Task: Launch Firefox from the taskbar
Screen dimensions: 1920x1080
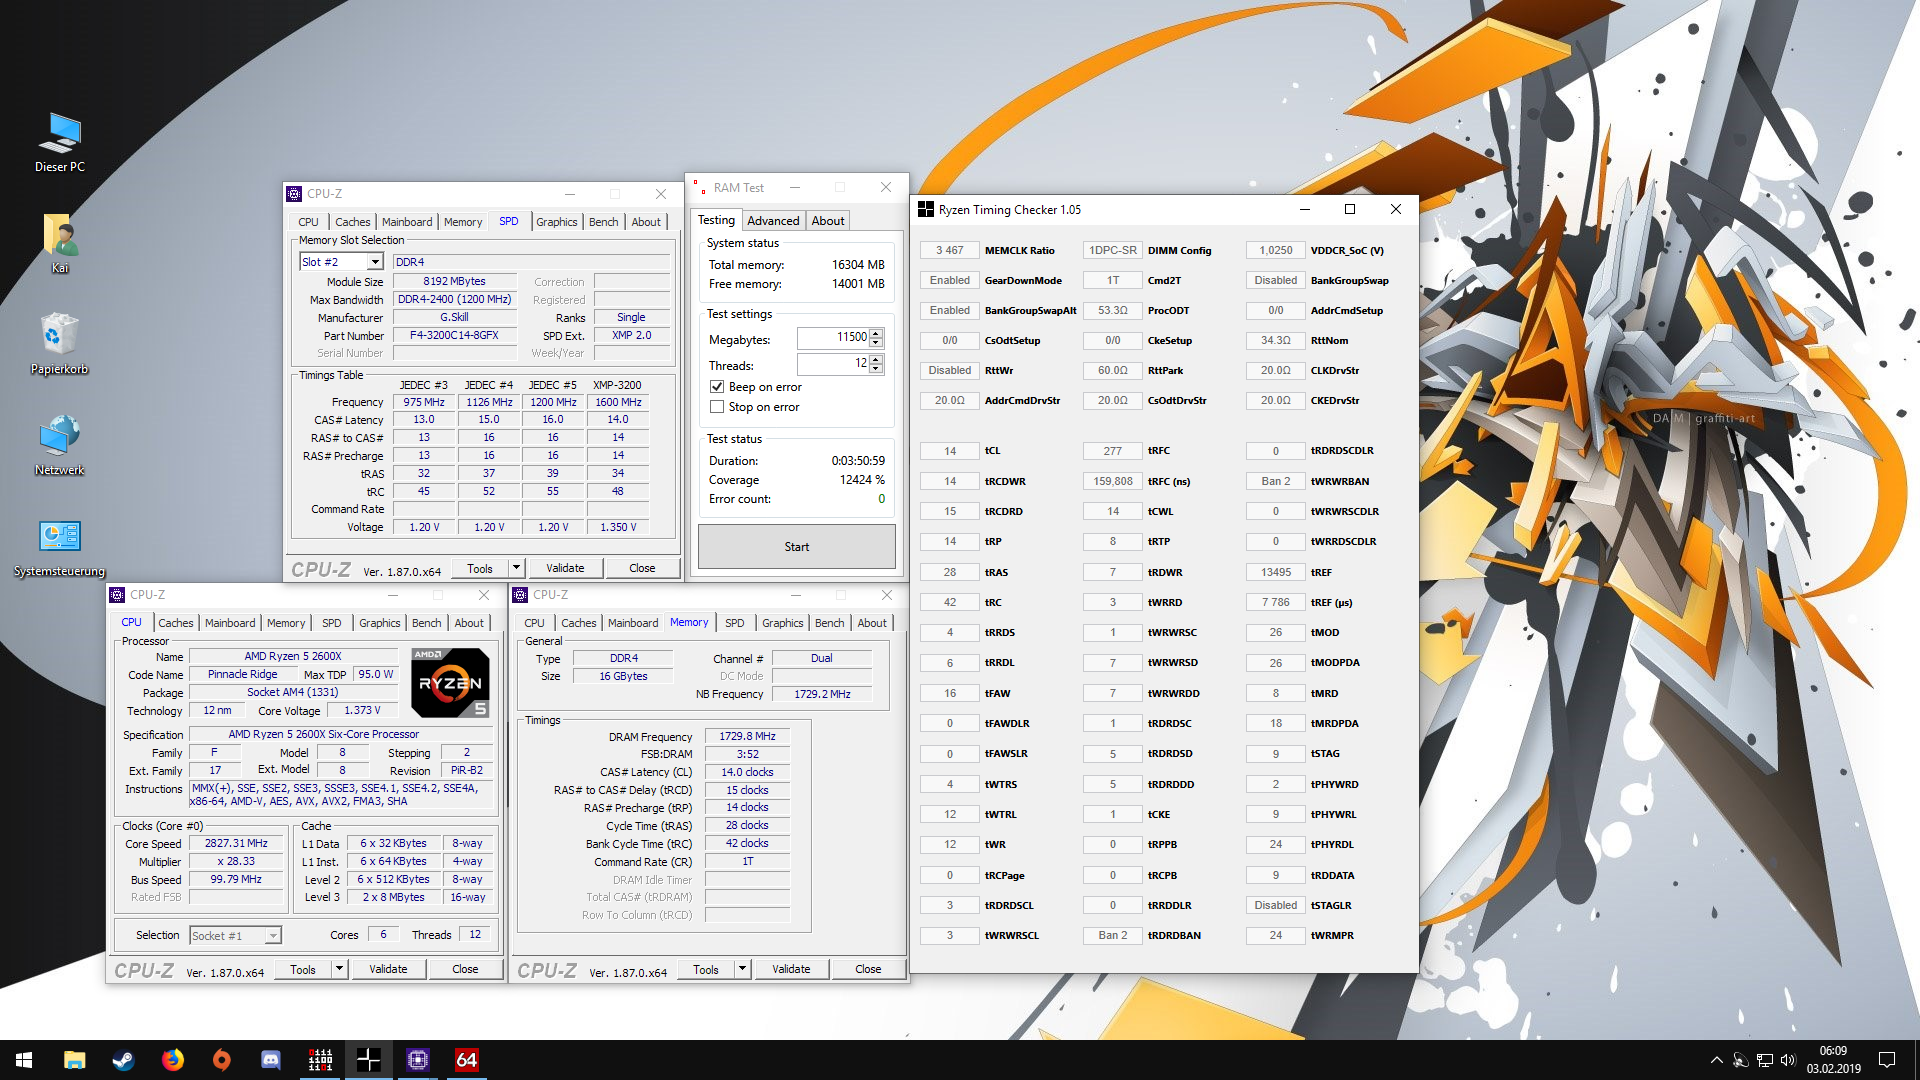Action: pos(172,1060)
